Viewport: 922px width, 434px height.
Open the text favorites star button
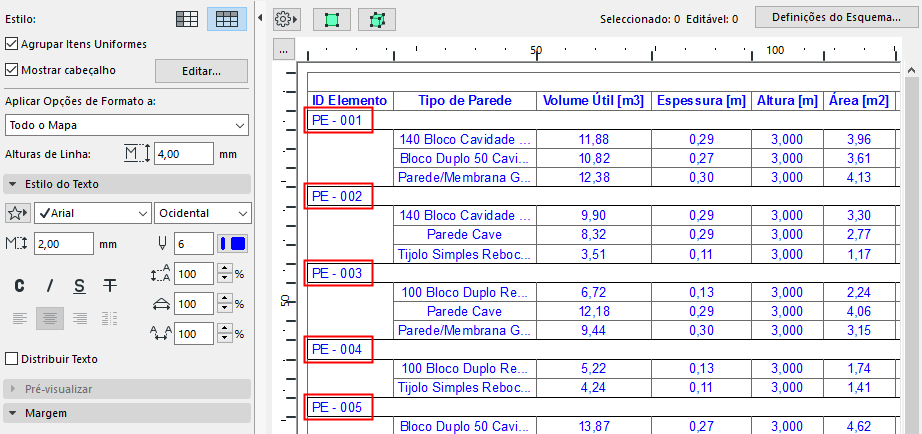[18, 213]
